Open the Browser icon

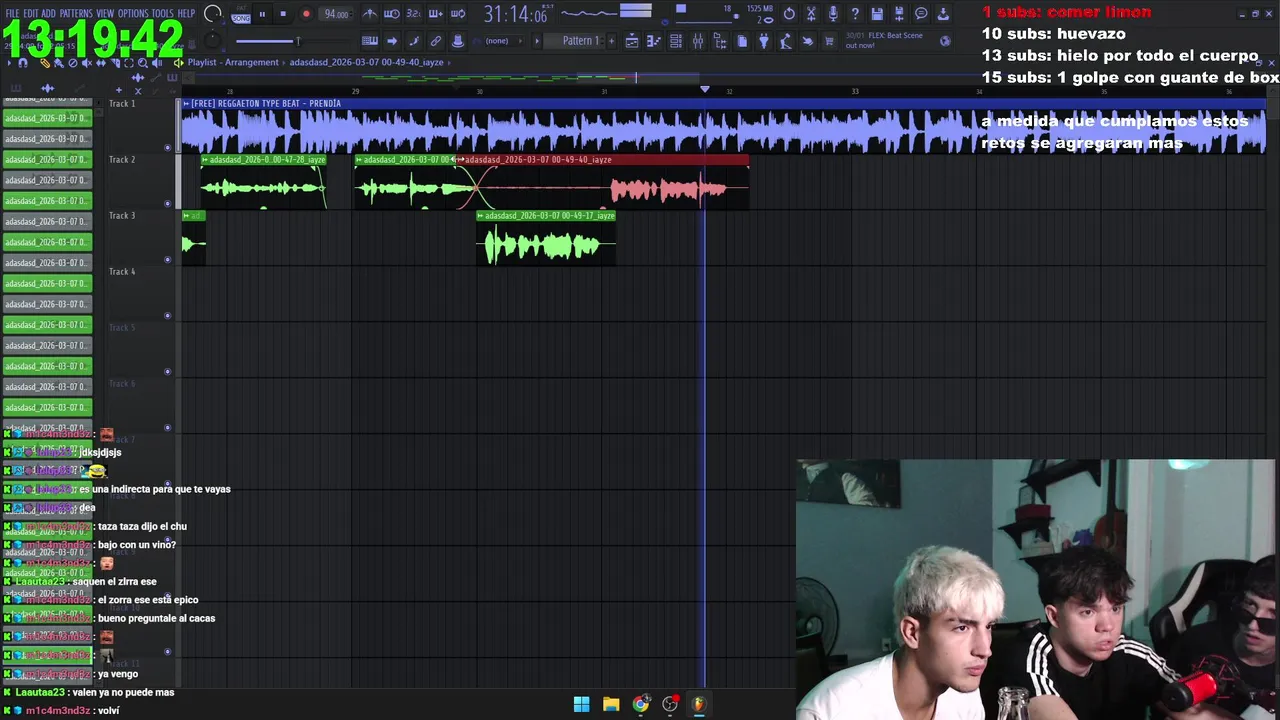tap(720, 41)
